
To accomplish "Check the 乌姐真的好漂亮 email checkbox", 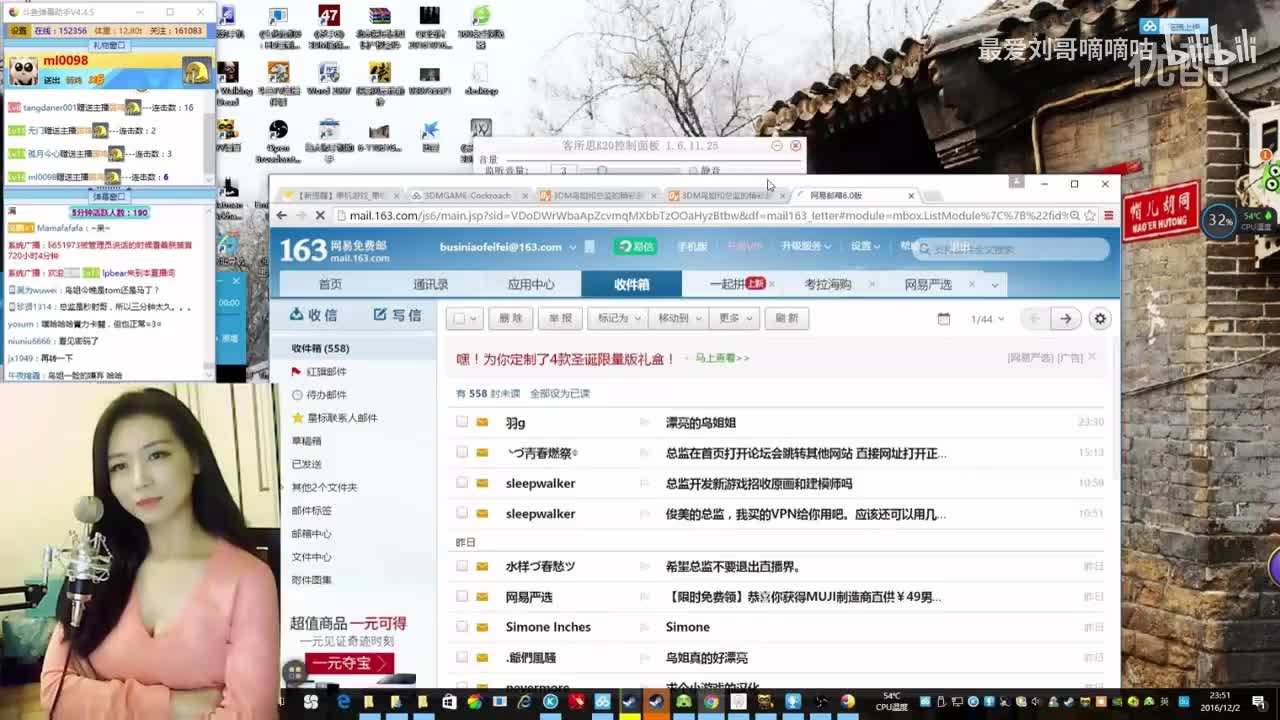I will tap(462, 657).
